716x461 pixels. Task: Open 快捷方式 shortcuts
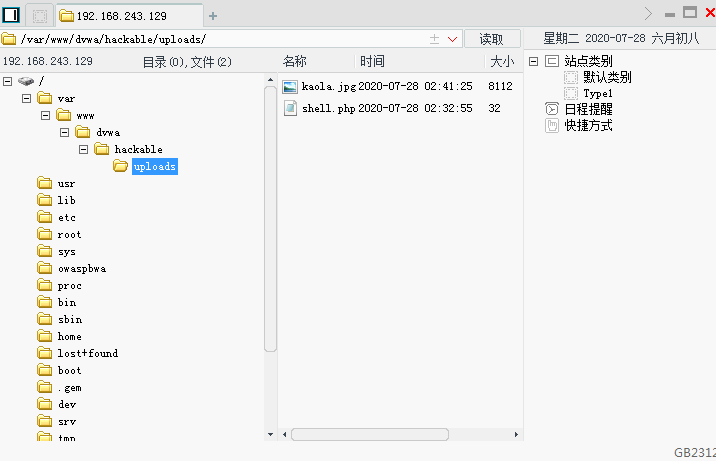[588, 126]
